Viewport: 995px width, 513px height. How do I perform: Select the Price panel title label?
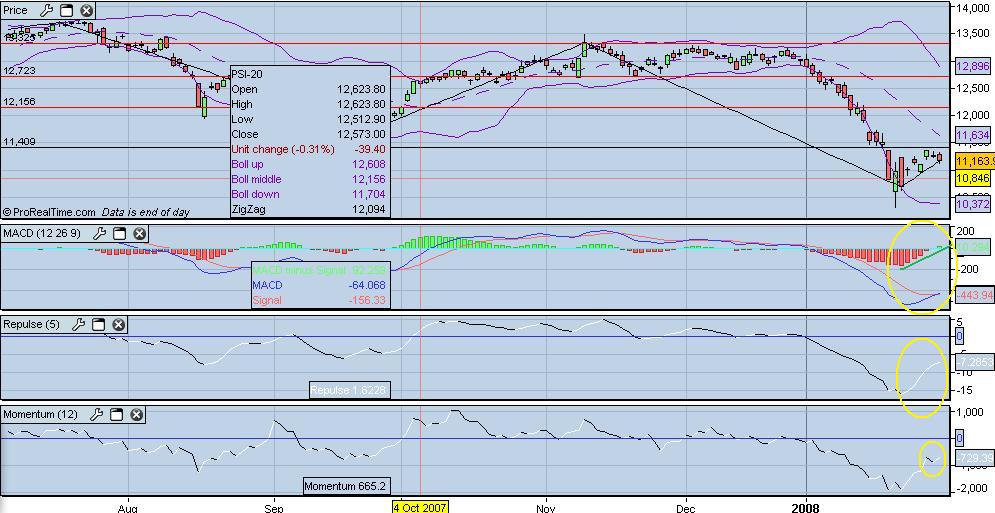[x=16, y=10]
